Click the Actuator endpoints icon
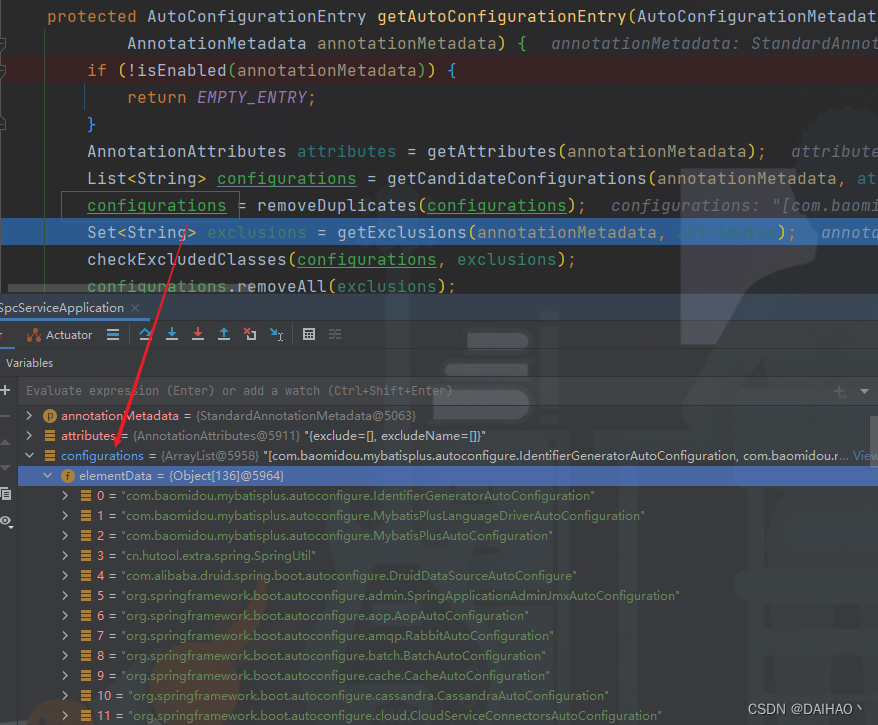This screenshot has width=878, height=725. coord(34,335)
